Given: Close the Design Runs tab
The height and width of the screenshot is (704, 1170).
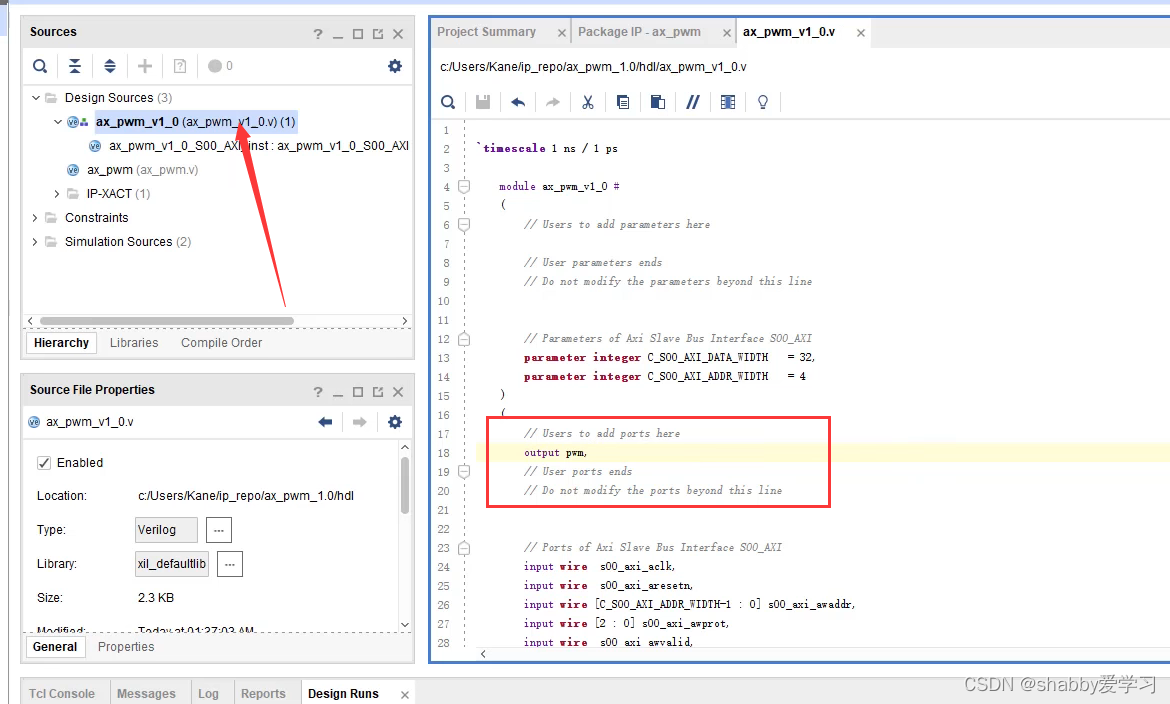Looking at the screenshot, I should [x=404, y=694].
